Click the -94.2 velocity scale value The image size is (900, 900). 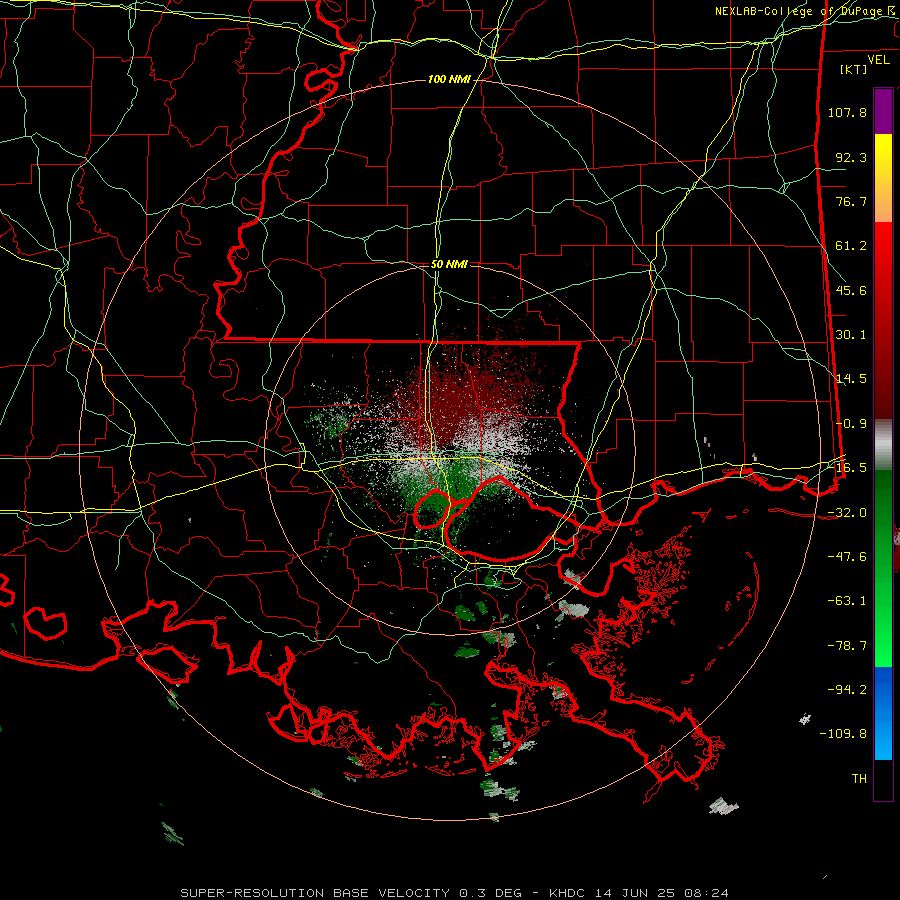click(x=847, y=690)
